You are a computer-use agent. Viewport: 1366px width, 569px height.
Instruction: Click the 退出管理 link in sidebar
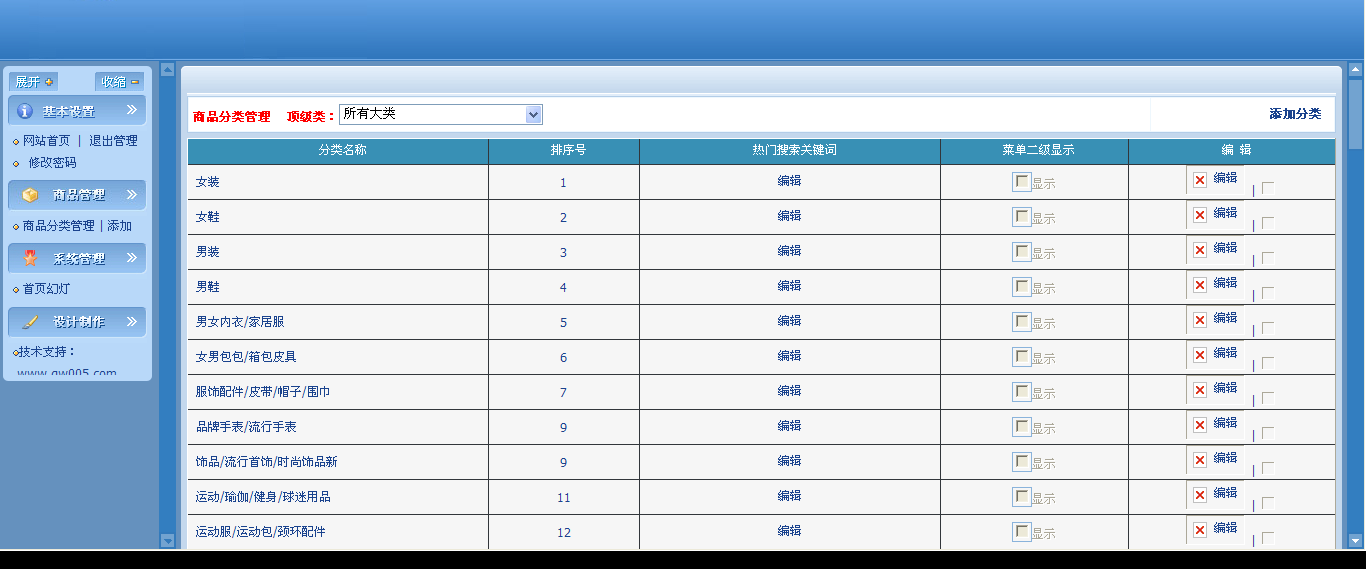pos(113,141)
